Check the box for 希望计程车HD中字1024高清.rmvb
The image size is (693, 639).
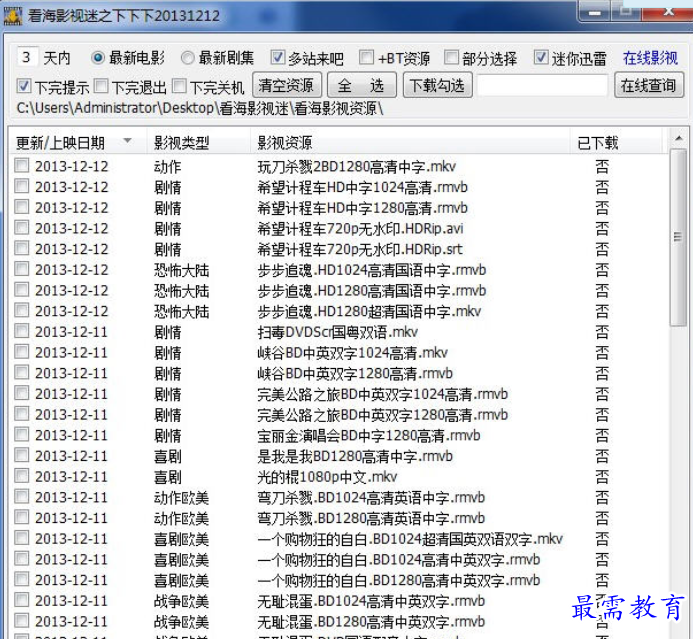click(21, 186)
